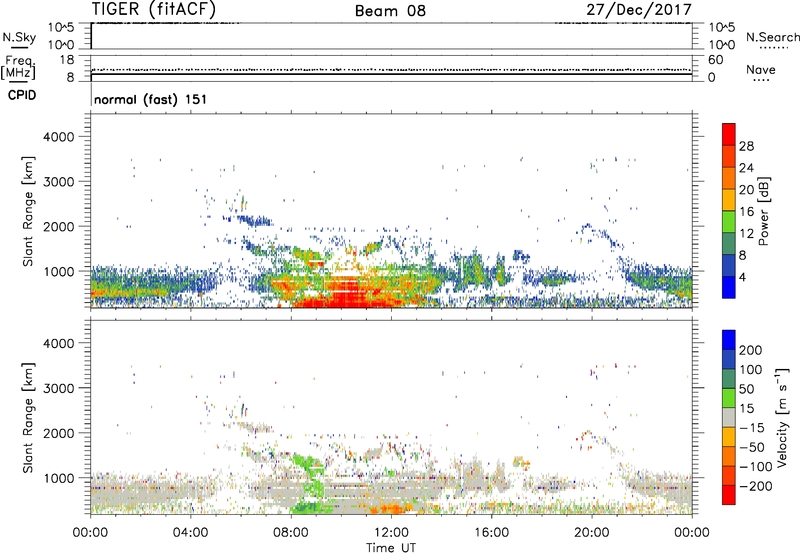This screenshot has height=554, width=800.
Task: Click the velocity colorbar gray segment
Action: point(729,417)
